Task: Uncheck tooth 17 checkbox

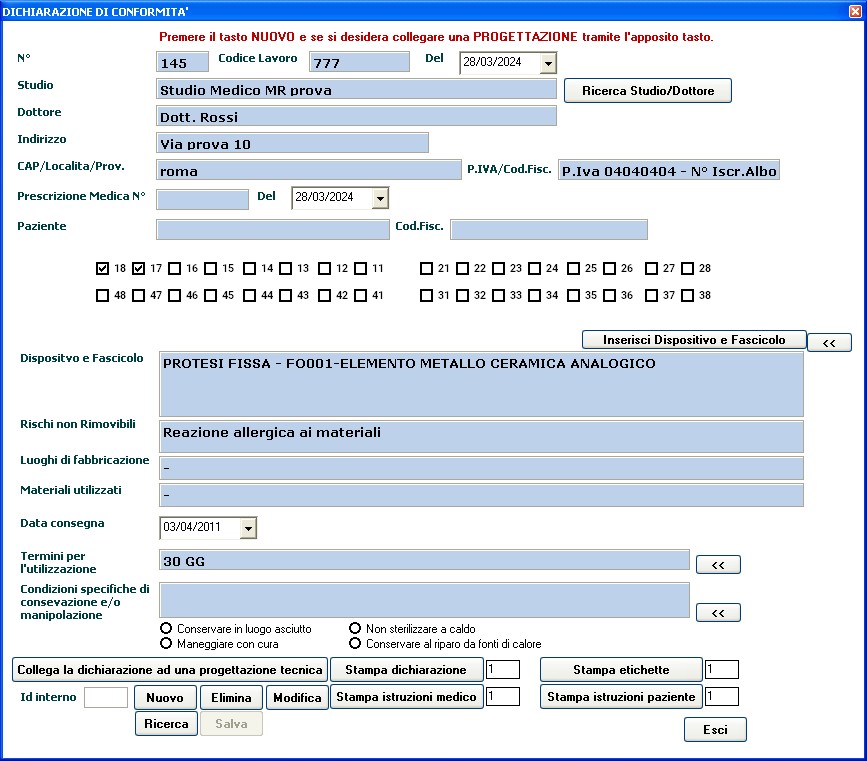Action: point(138,269)
